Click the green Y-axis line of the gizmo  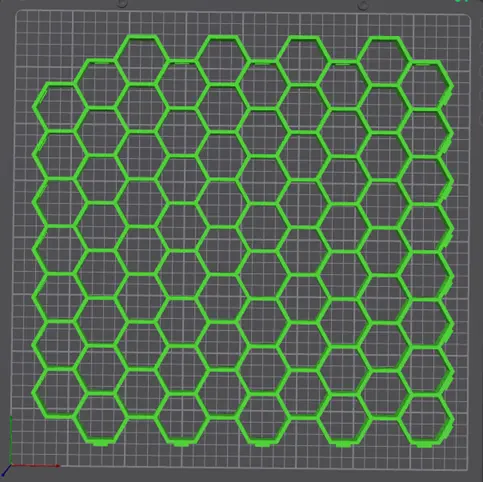tap(11, 440)
